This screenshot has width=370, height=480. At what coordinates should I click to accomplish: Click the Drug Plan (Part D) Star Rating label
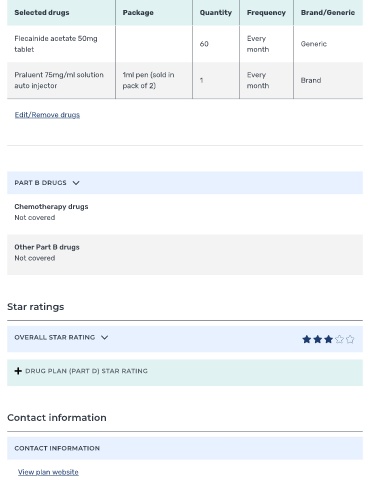click(86, 371)
